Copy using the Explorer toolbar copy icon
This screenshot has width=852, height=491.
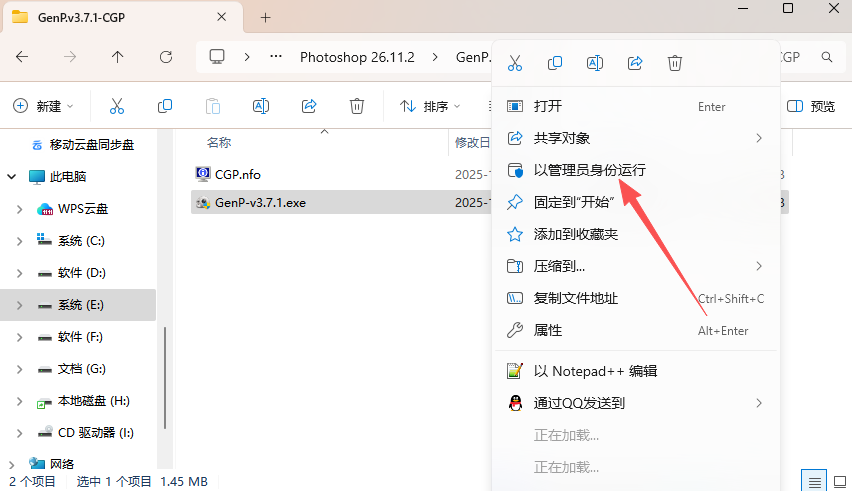(165, 106)
